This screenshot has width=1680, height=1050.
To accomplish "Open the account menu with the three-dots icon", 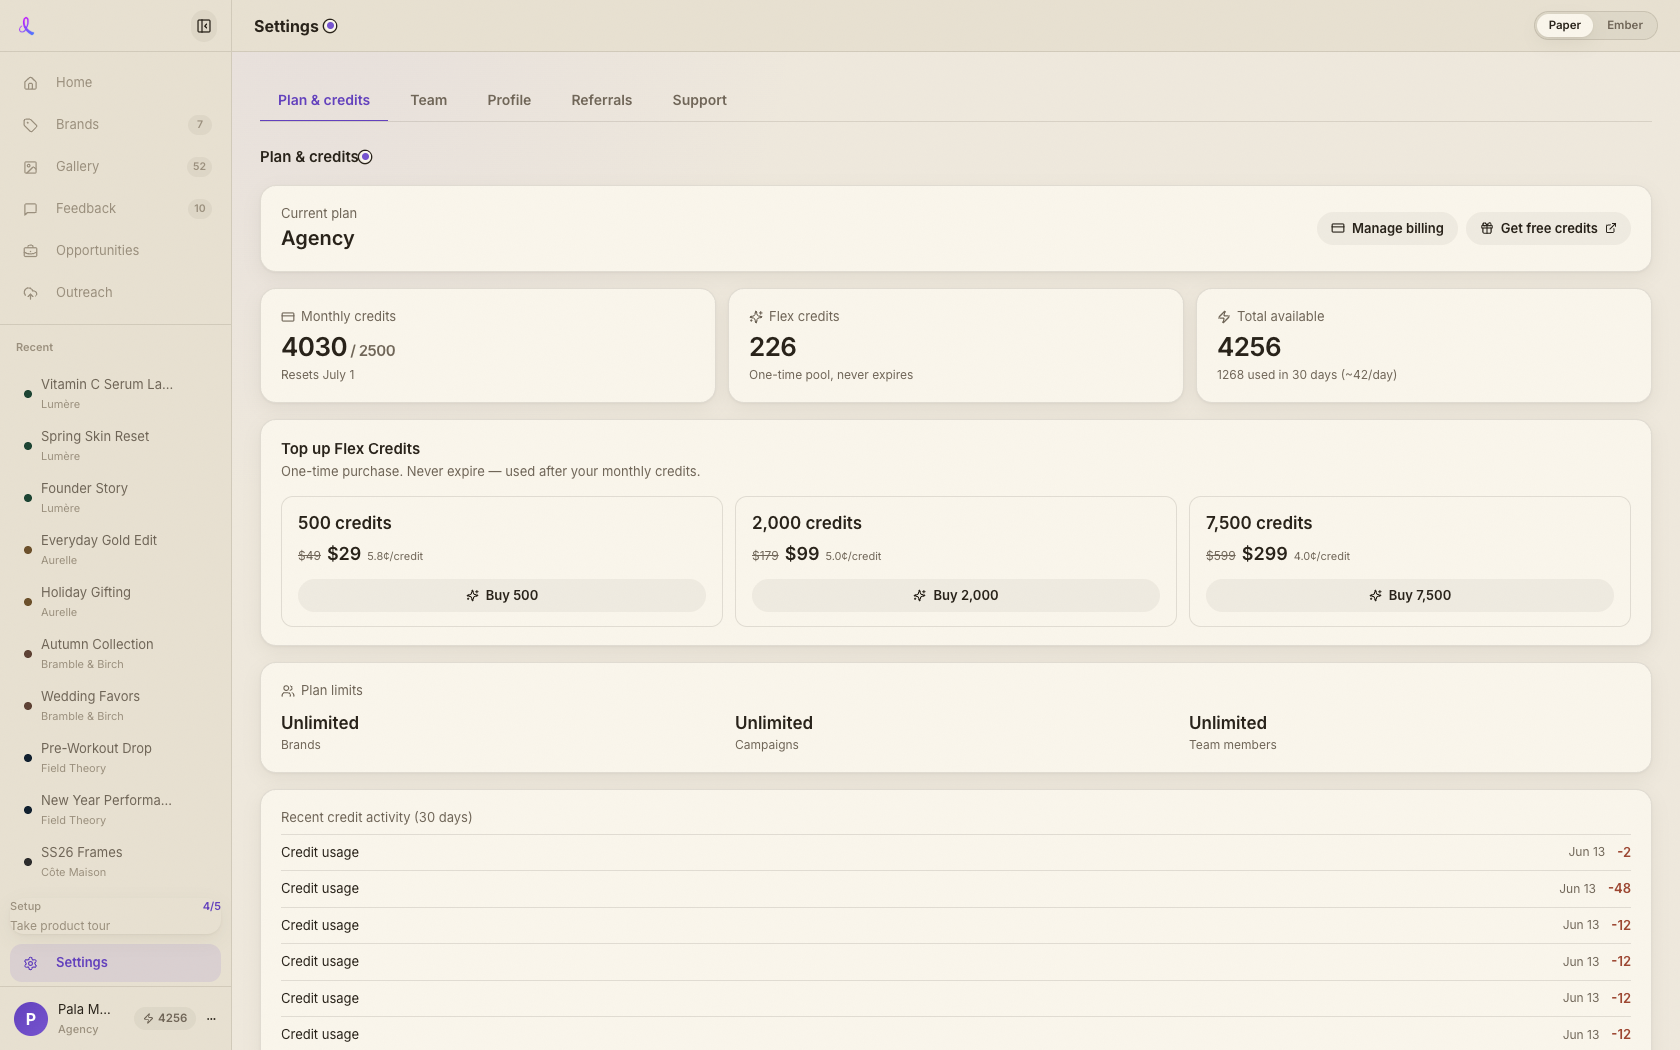I will pos(211,1019).
